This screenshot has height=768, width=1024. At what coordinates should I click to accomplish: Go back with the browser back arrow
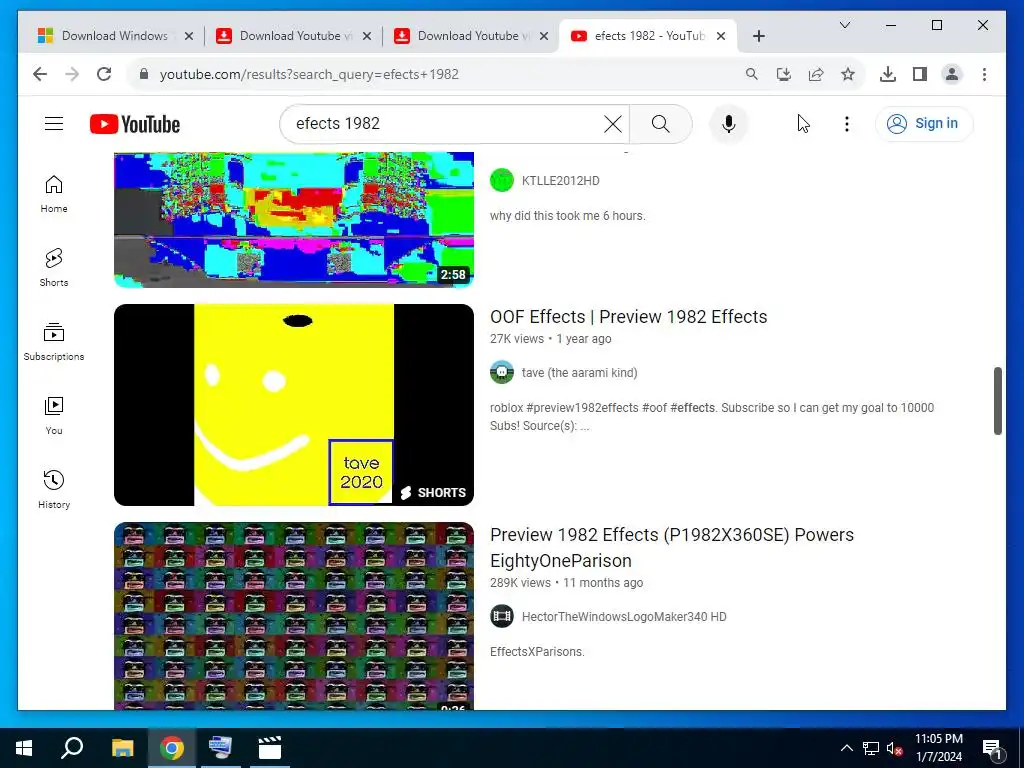click(x=40, y=74)
